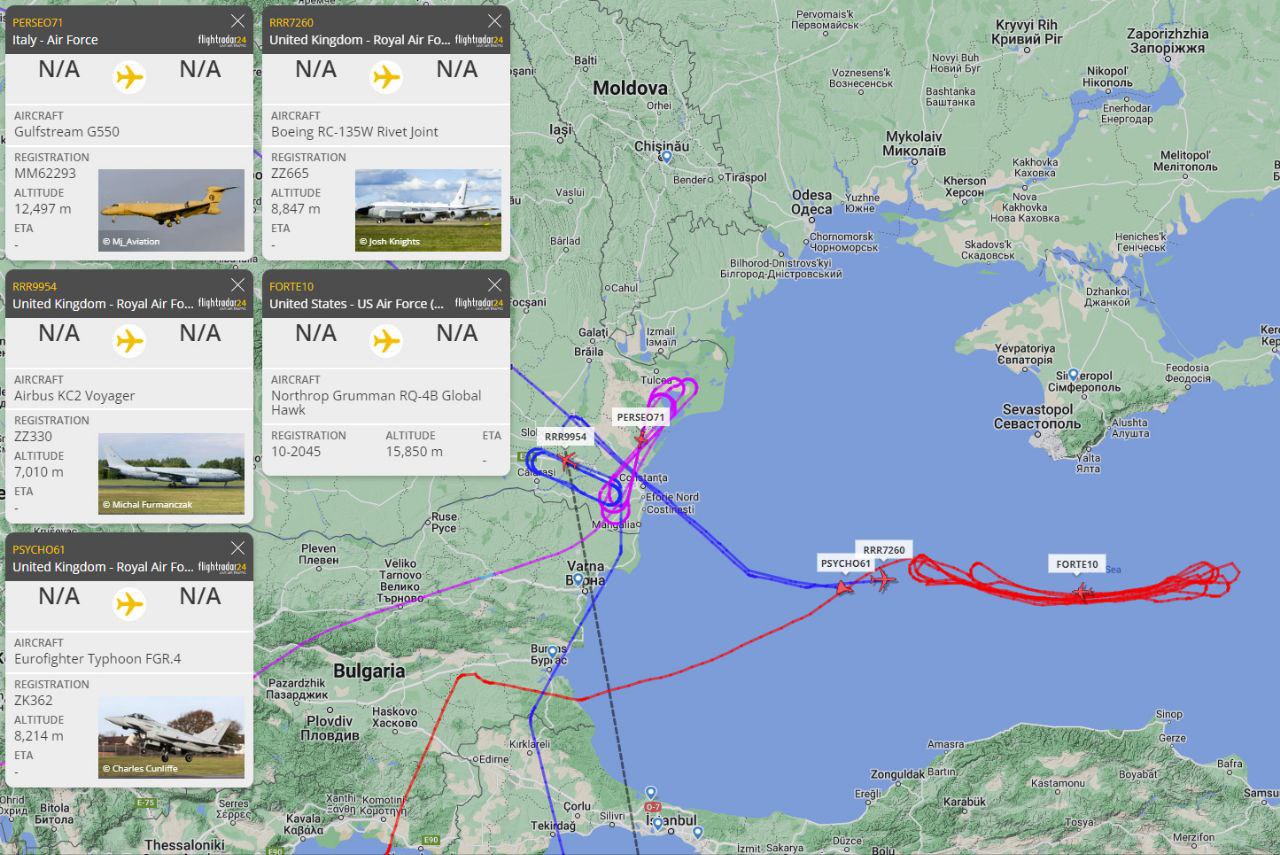Click the Gulfstream G550 aircraft type text

point(67,132)
